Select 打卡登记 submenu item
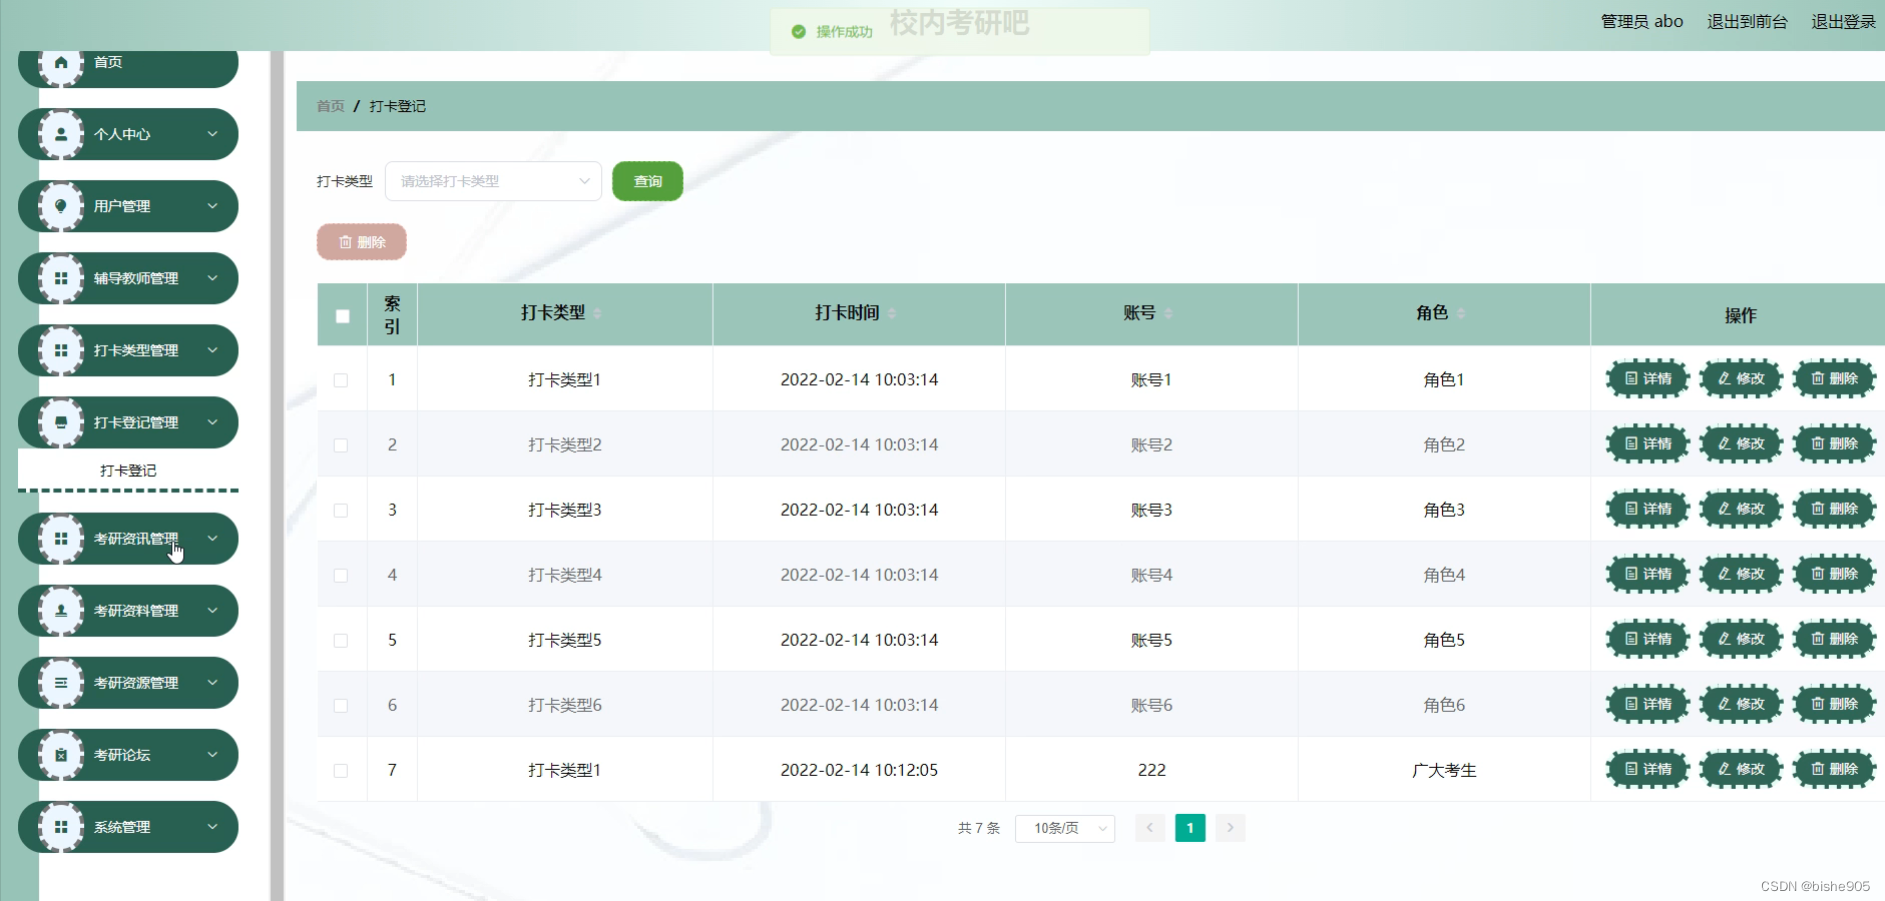The height and width of the screenshot is (901, 1885). (127, 469)
